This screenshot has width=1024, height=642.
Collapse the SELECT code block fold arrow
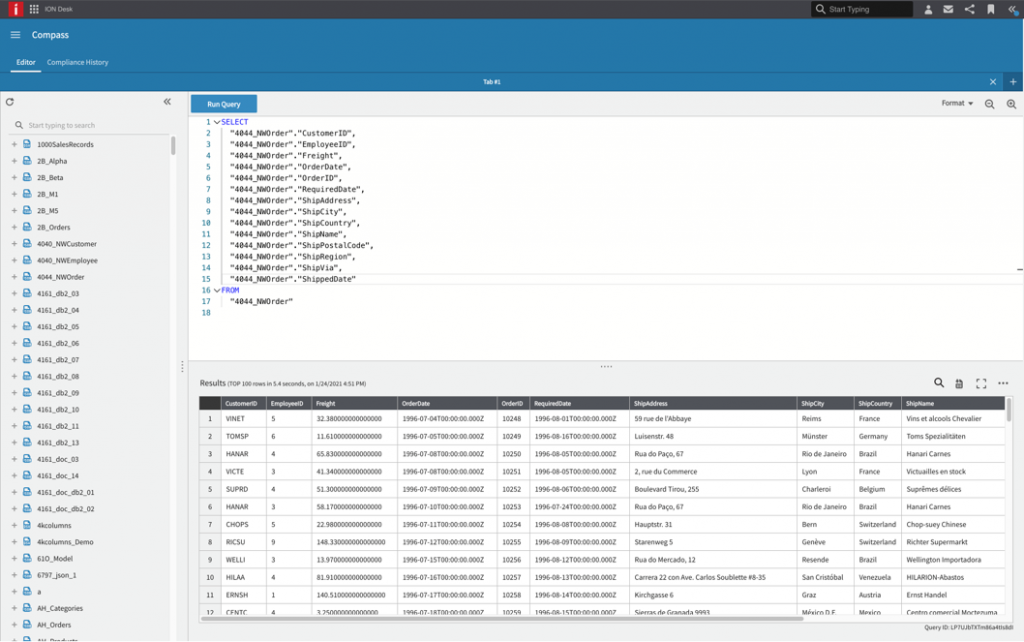tap(216, 122)
